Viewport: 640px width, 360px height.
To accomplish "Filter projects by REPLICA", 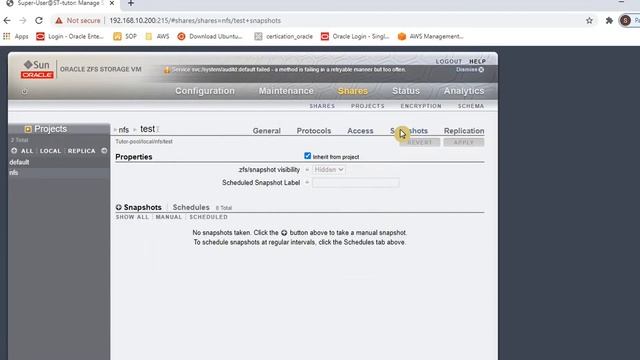I will (82, 151).
